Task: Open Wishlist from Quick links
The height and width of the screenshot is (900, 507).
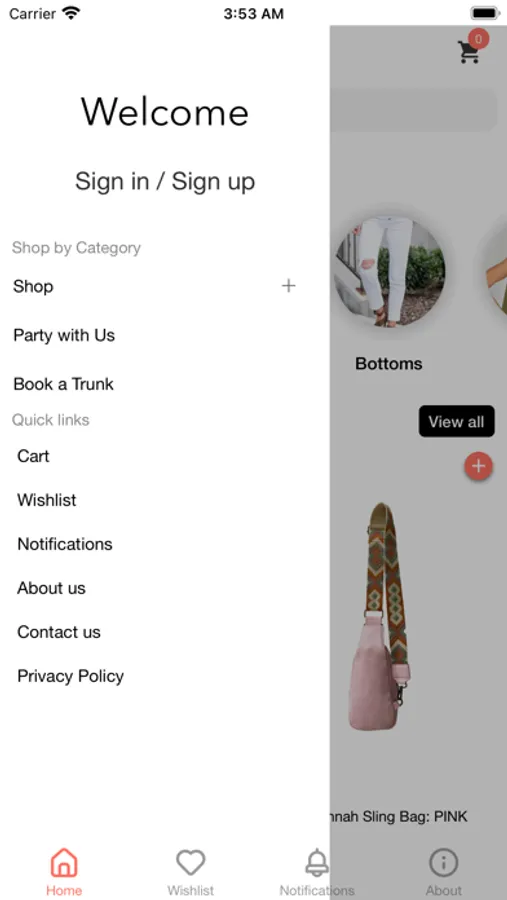Action: tap(47, 500)
